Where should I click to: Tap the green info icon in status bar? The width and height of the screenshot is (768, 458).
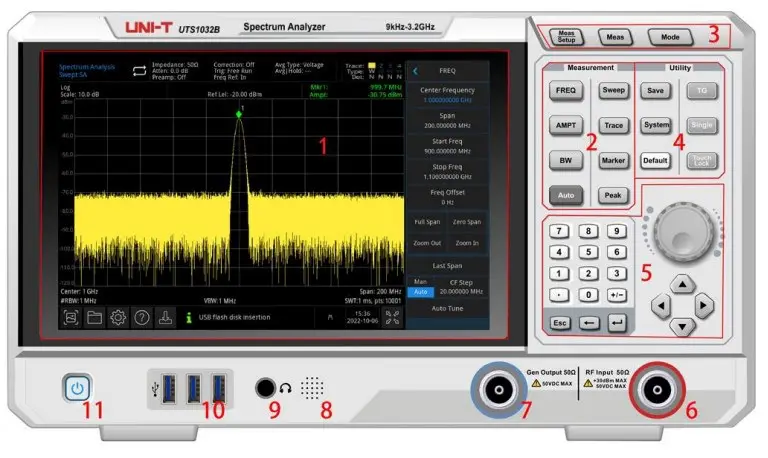point(189,318)
